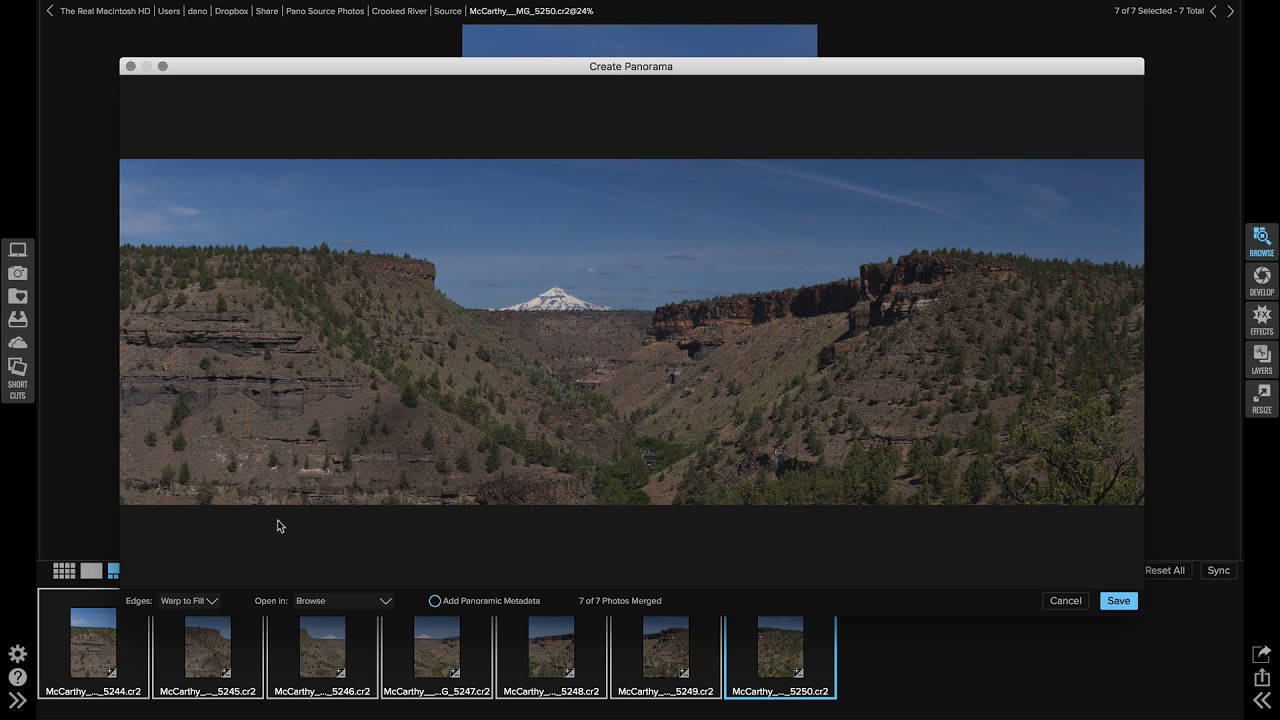The height and width of the screenshot is (720, 1280).
Task: Click the export upload icon at bottom right
Action: pyautogui.click(x=1262, y=677)
